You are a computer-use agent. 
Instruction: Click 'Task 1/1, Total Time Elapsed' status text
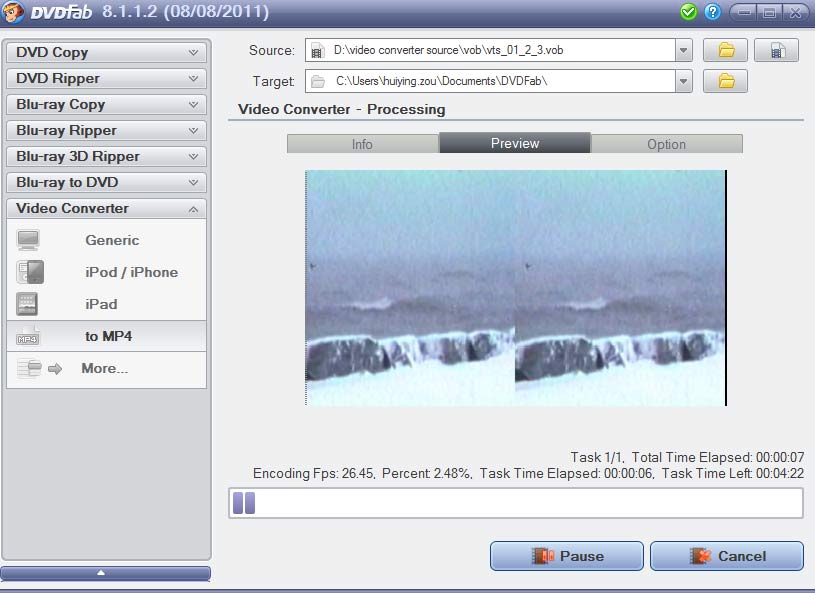(687, 457)
